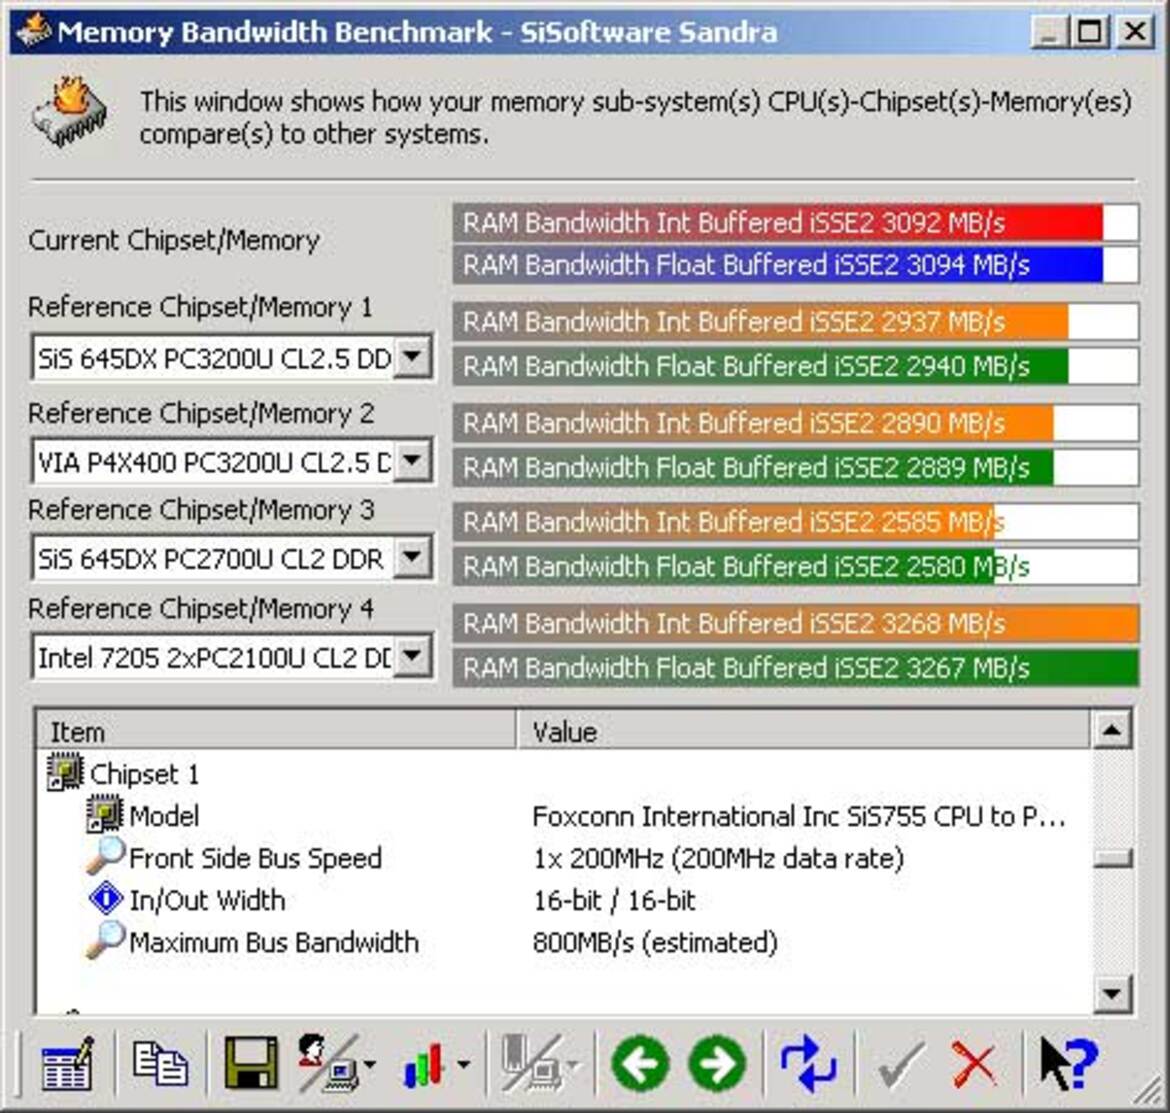Expand the bar chart icon's dropdown arrow
Screen dimensions: 1170x1113
pos(463,1065)
